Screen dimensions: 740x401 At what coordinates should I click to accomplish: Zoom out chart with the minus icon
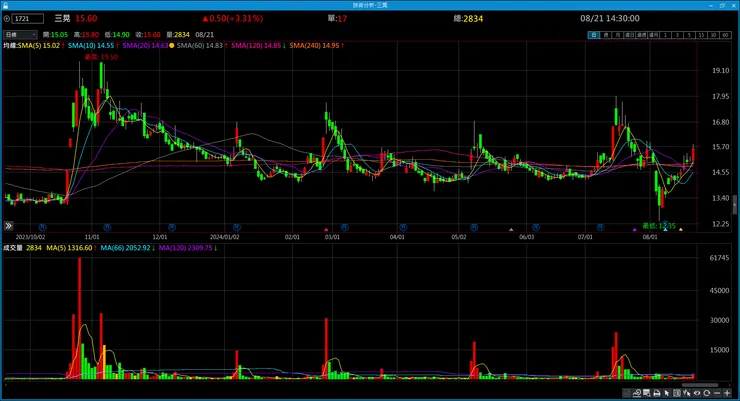click(x=717, y=393)
